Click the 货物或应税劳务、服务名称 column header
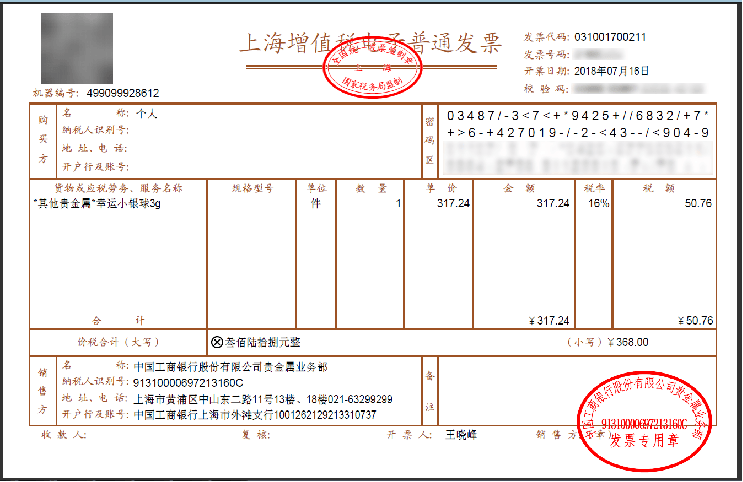Screen dimensions: 743x482 click(x=118, y=188)
